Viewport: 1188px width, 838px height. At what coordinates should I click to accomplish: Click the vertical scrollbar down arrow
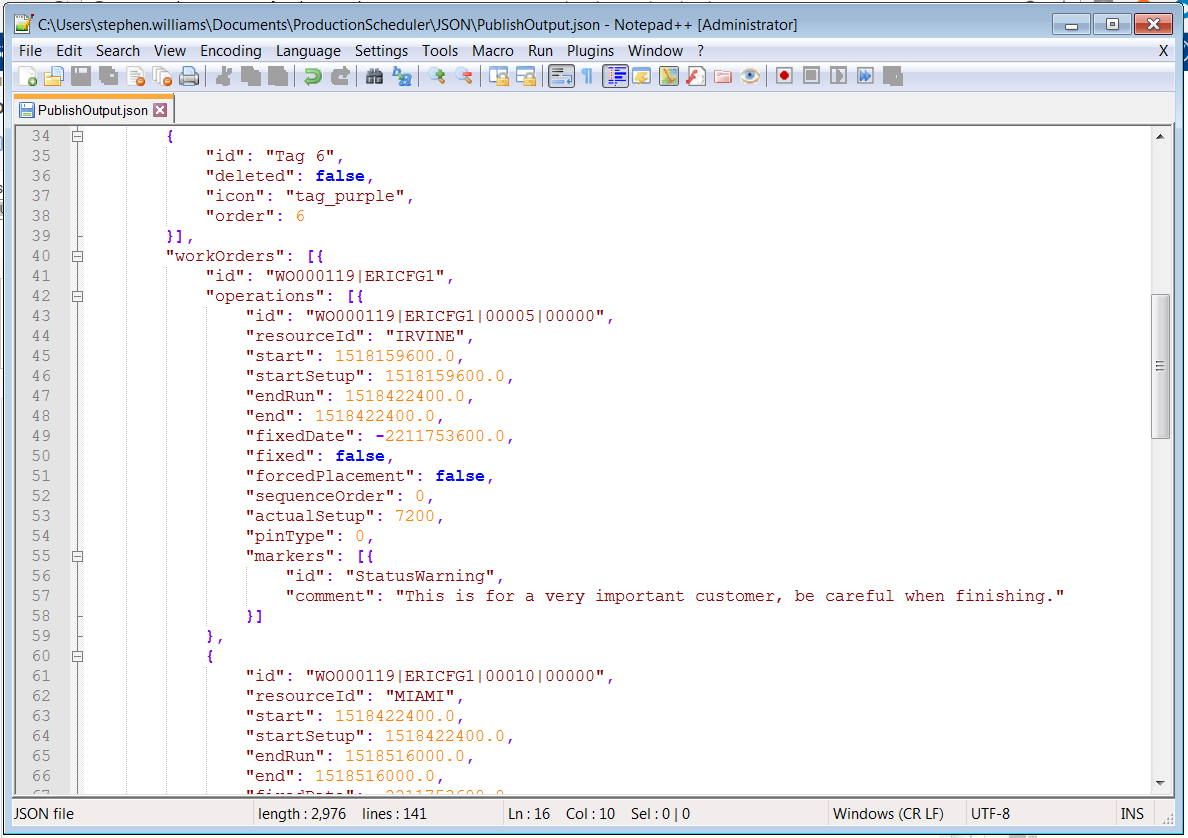[x=1160, y=783]
